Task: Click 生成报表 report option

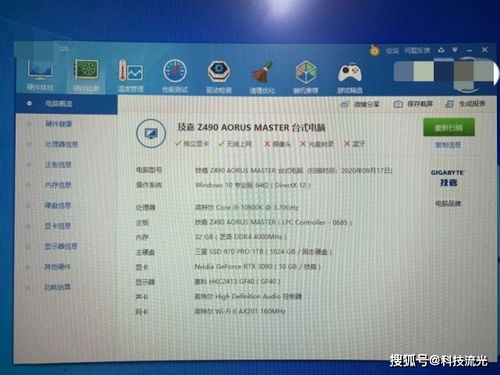Action: [x=465, y=104]
